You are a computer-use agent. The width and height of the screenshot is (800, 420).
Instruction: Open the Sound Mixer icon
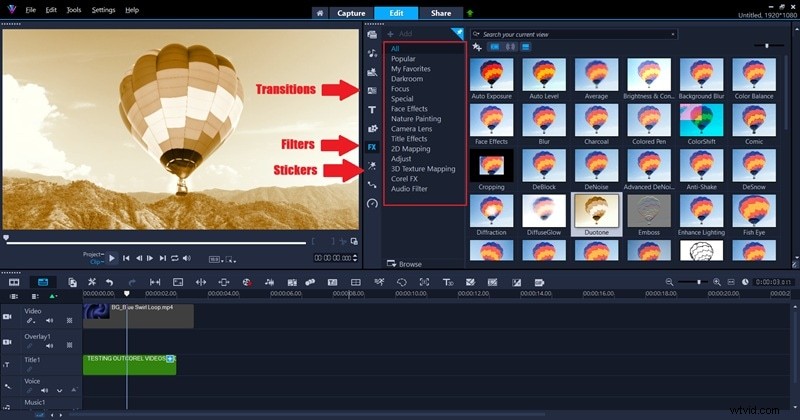pos(269,282)
